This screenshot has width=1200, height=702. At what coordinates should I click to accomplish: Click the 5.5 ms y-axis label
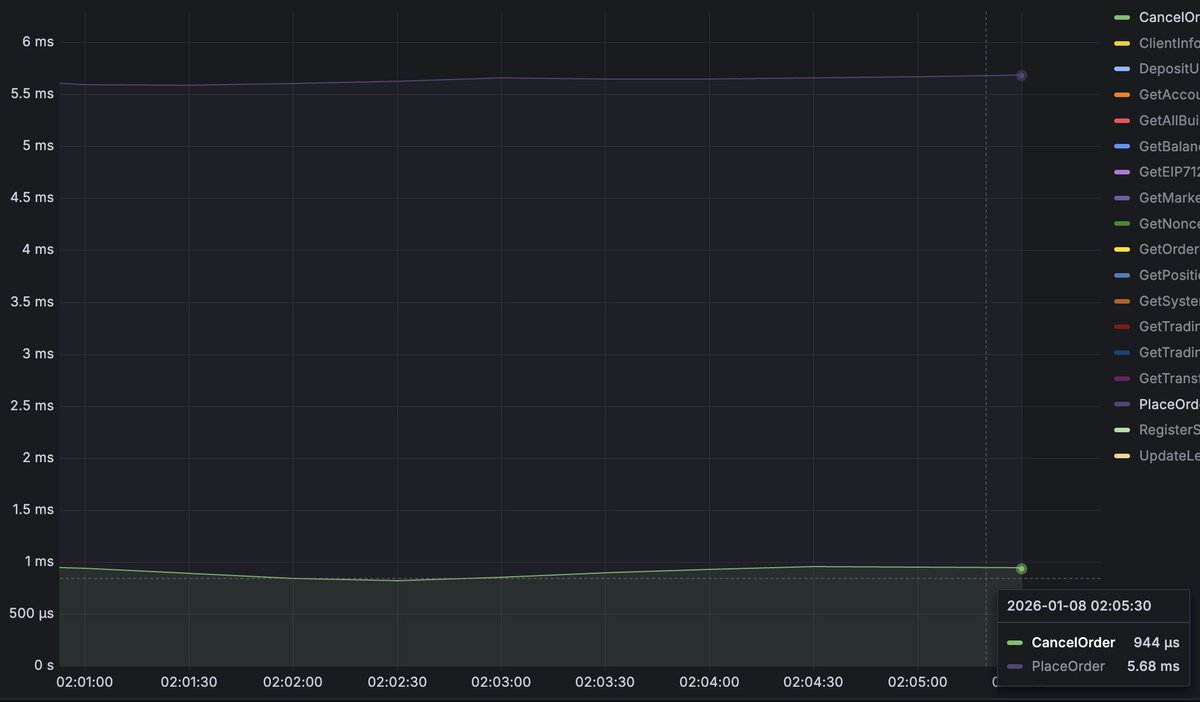pos(32,93)
